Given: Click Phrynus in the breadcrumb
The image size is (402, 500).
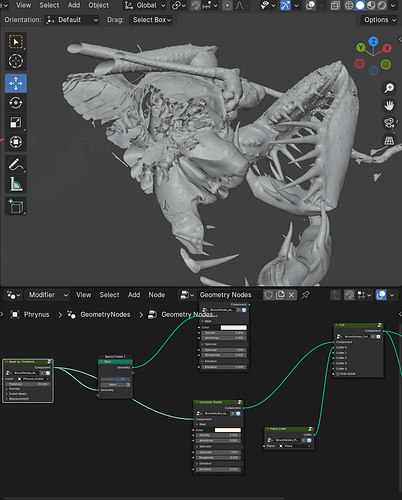Looking at the screenshot, I should (36, 315).
